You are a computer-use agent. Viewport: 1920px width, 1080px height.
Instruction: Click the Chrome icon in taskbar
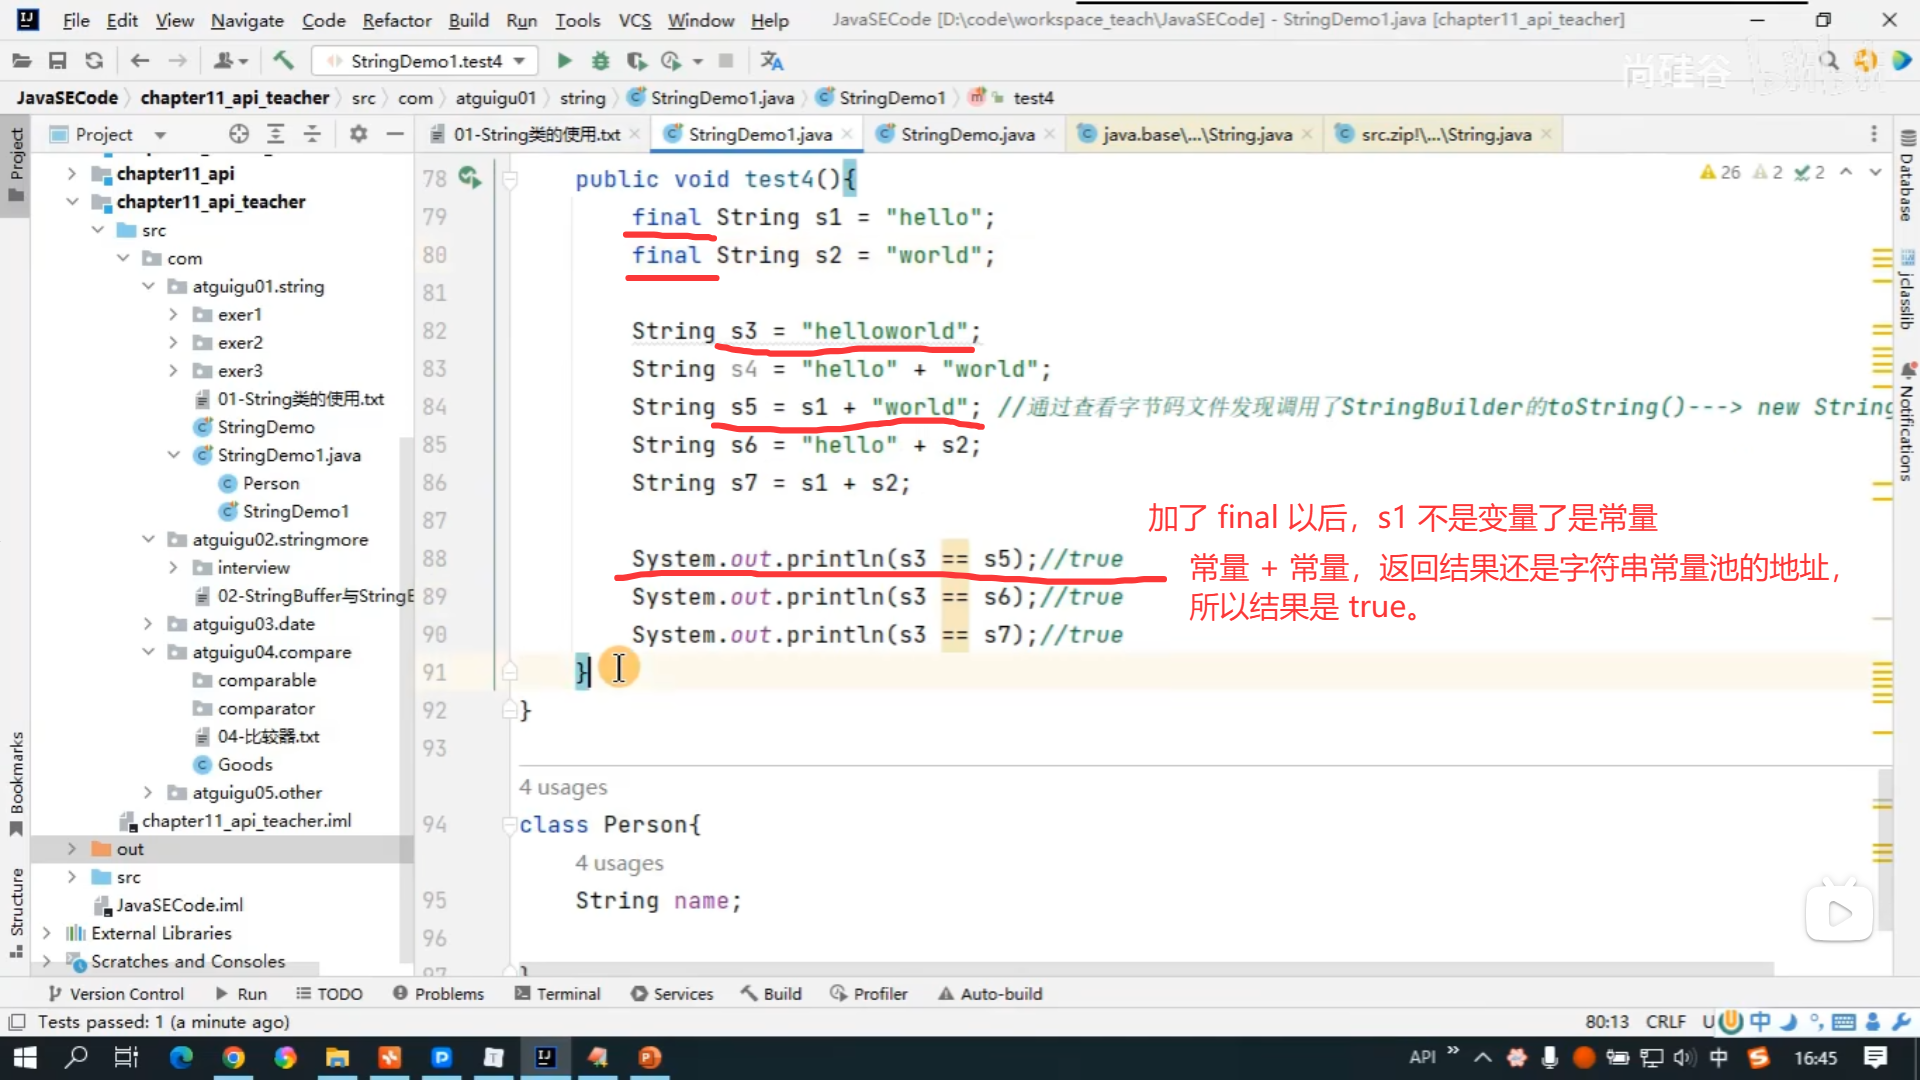tap(233, 1057)
